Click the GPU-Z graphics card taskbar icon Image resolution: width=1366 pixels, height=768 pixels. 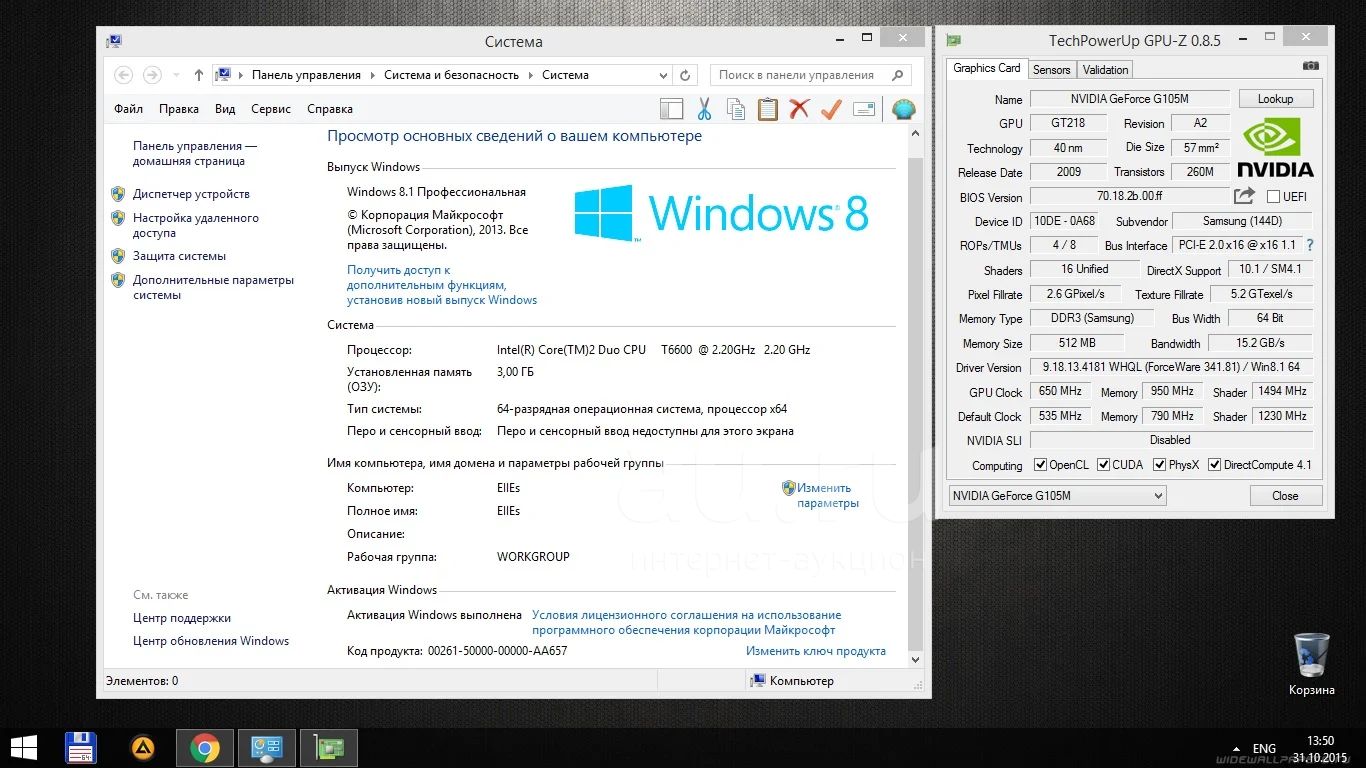[x=329, y=748]
